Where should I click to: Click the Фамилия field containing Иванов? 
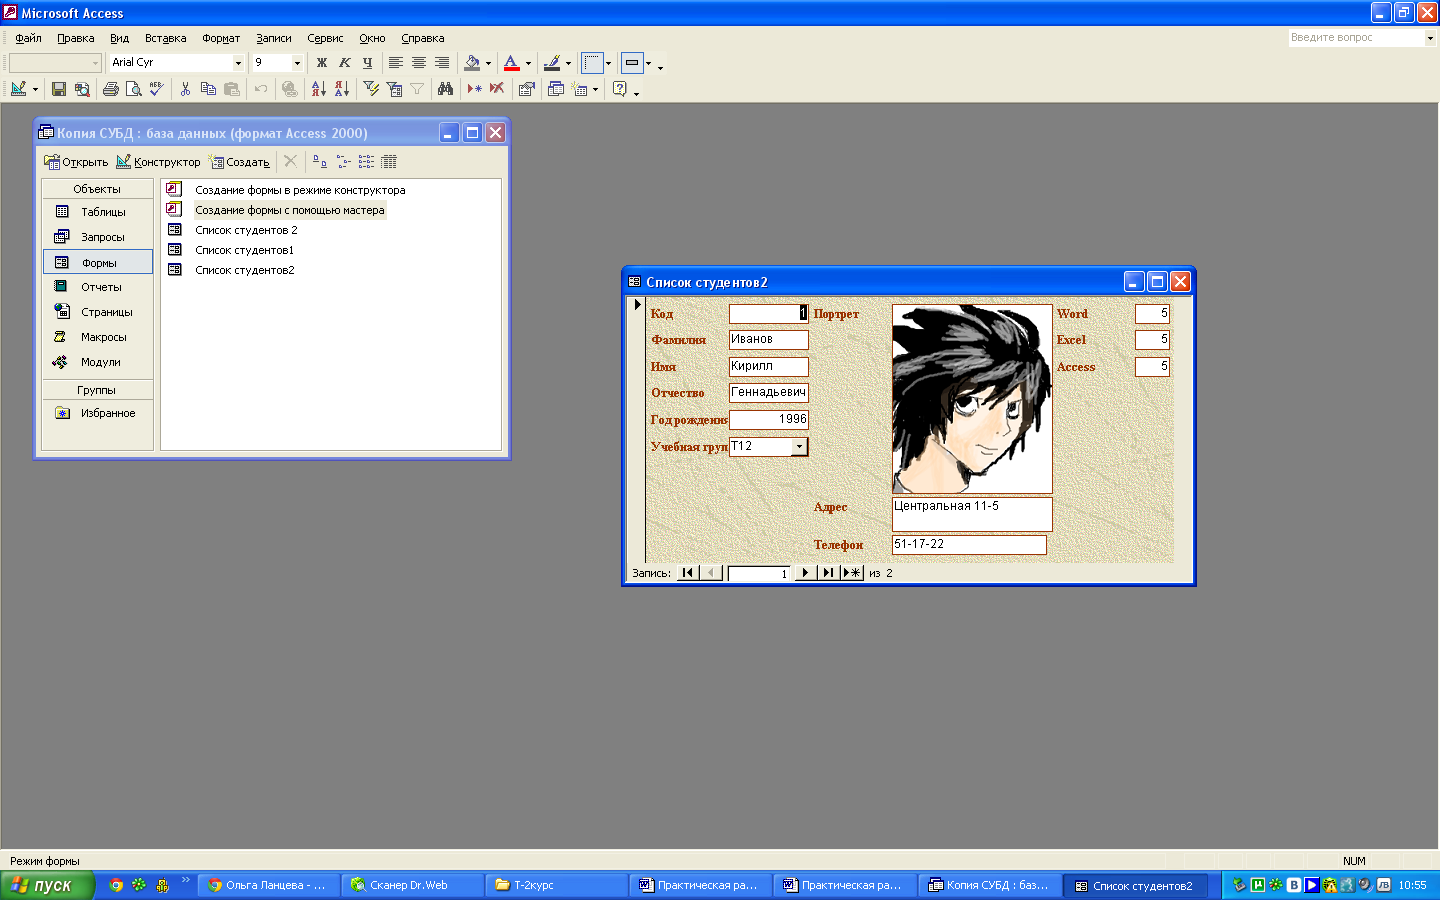coord(768,340)
